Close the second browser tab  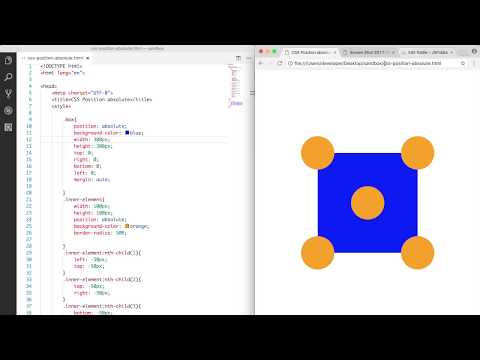[393, 52]
